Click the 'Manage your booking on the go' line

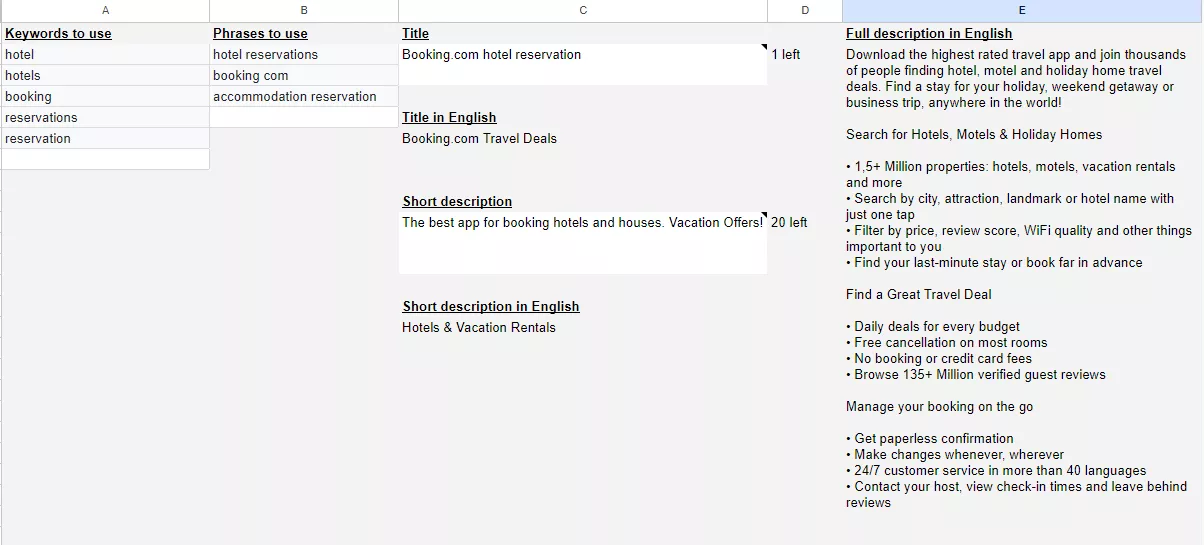click(940, 407)
